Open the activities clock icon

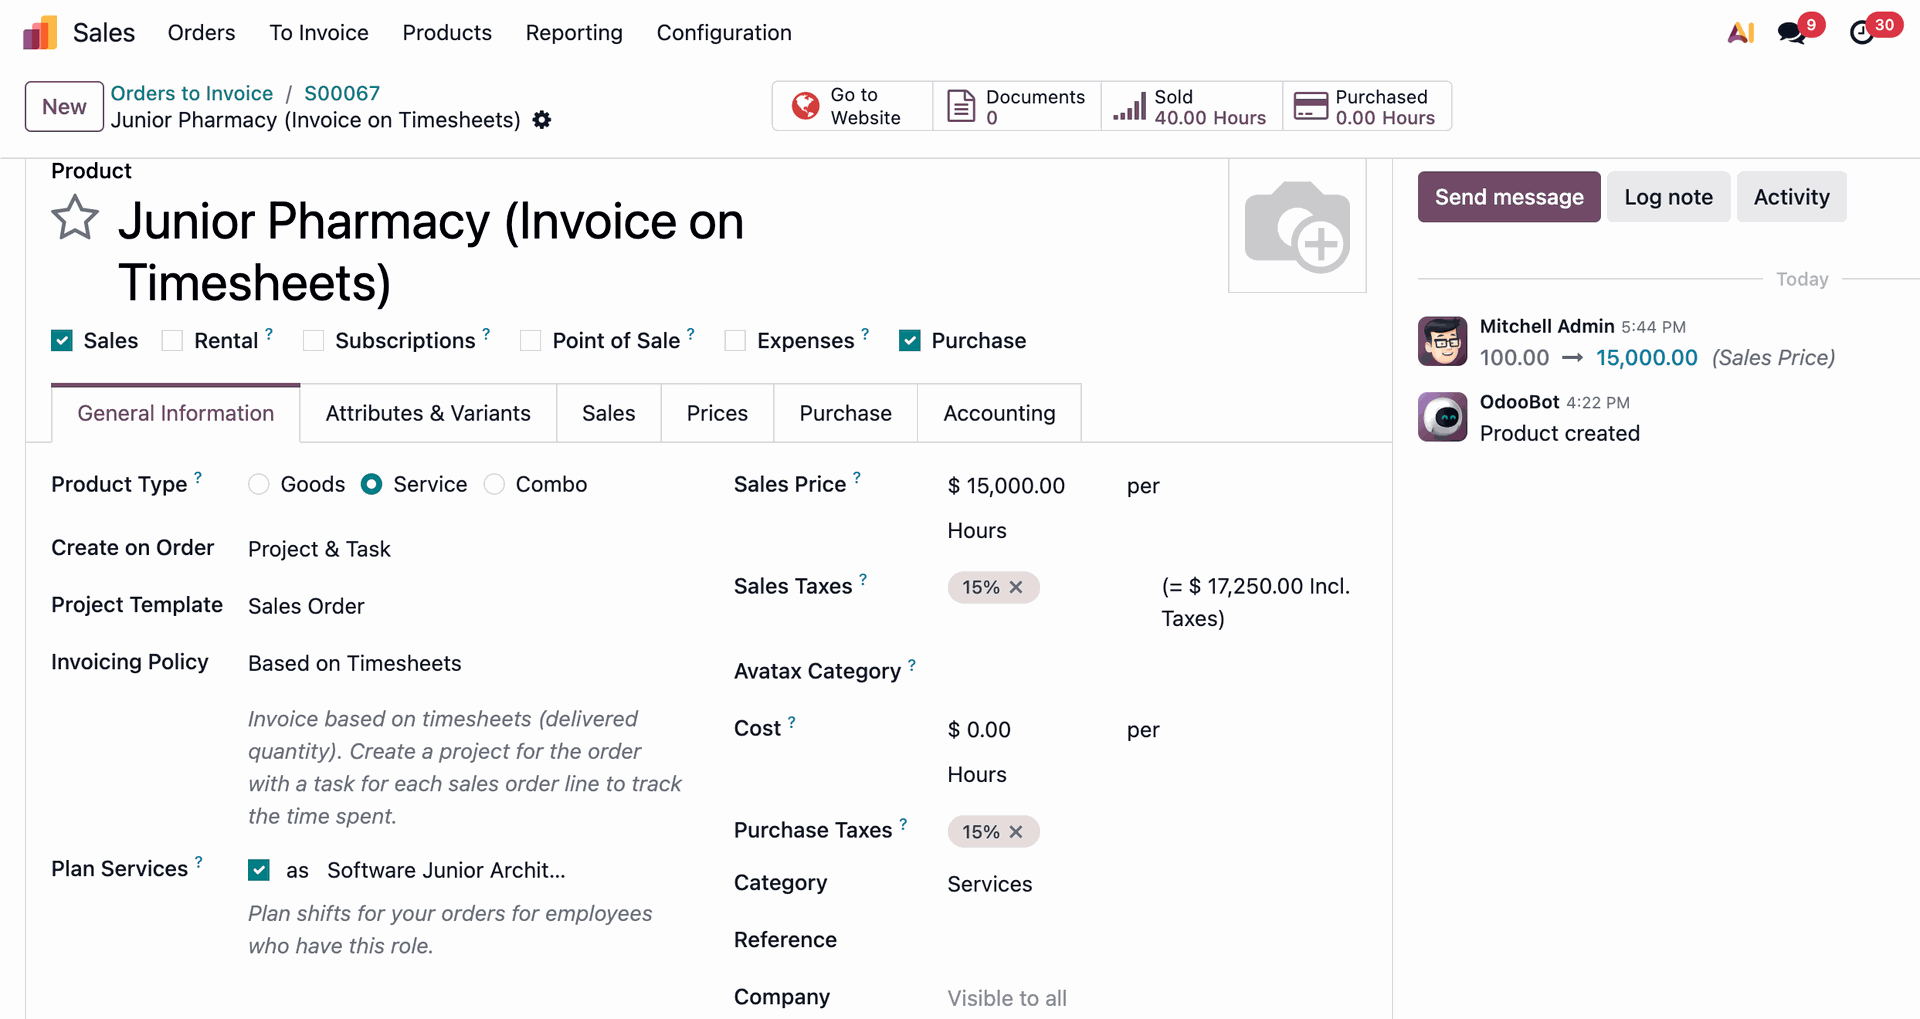coord(1861,33)
